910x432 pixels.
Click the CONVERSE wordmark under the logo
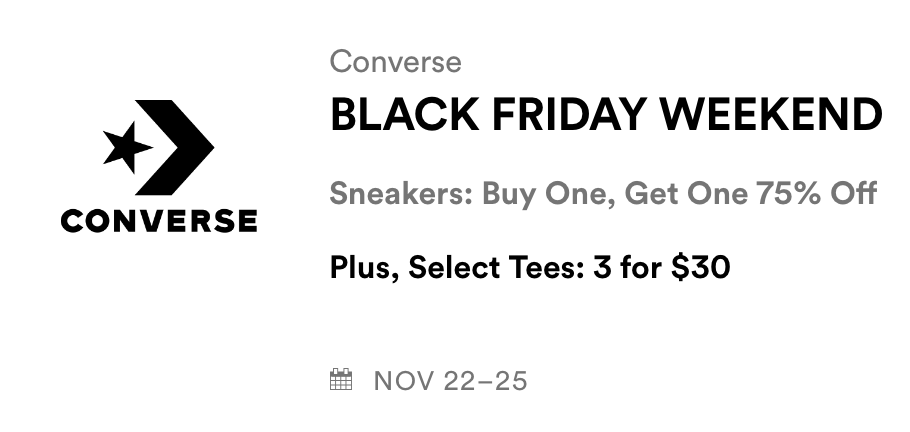coord(158,220)
